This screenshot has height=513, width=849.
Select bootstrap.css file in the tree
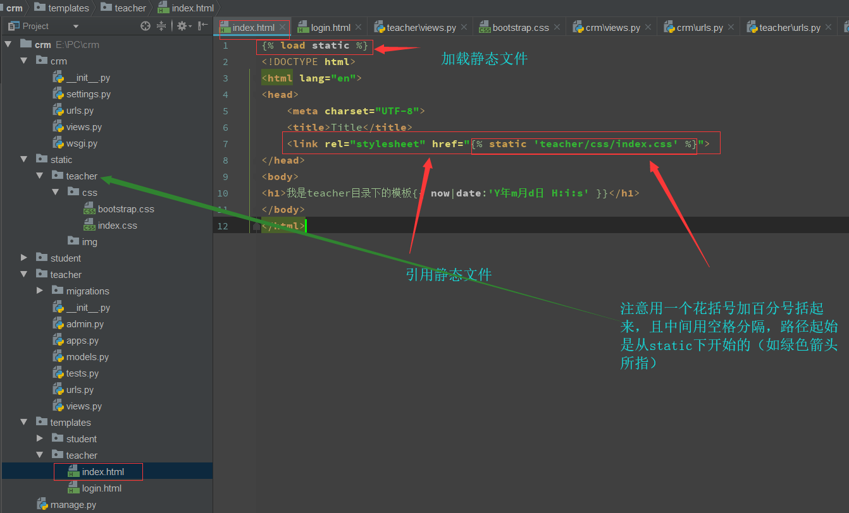(x=125, y=209)
